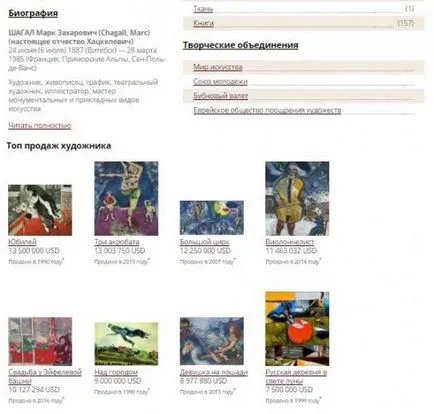This screenshot has width=434, height=414.
Task: Click the price 10 127 294 USD
Action: pos(34,390)
